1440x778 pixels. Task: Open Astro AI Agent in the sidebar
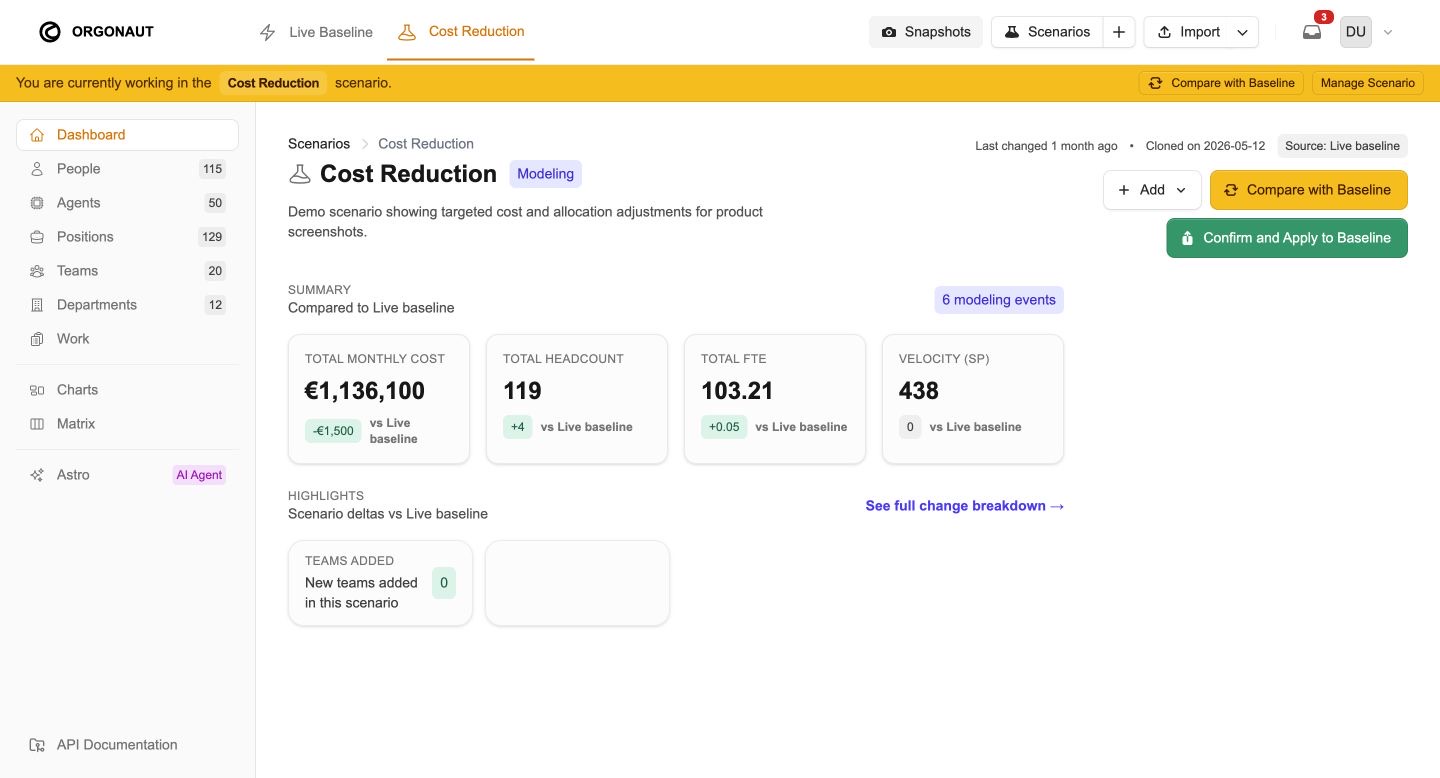(x=128, y=475)
